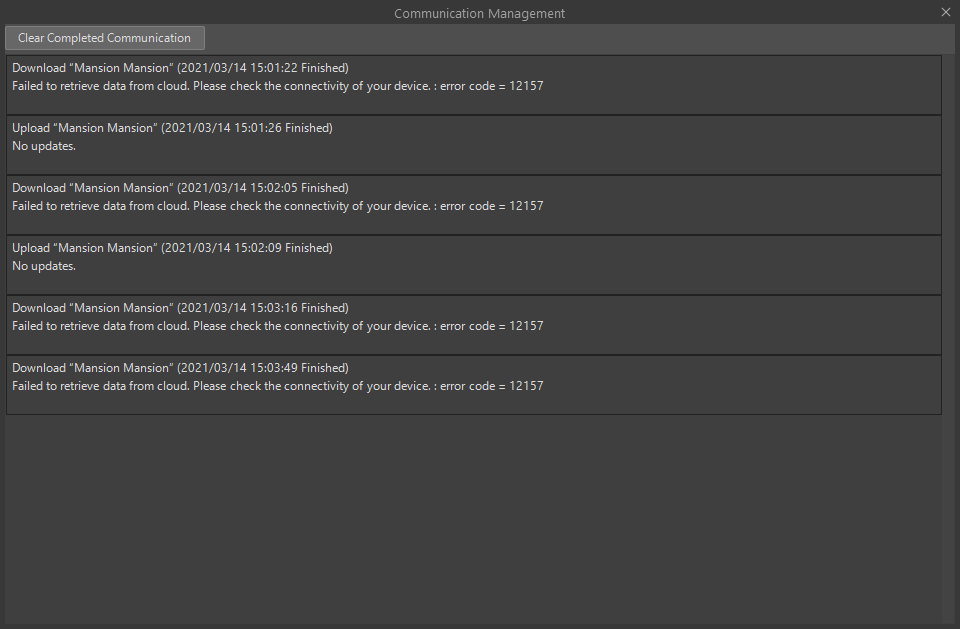Click error message in 15:02:05 download entry

pyautogui.click(x=278, y=206)
